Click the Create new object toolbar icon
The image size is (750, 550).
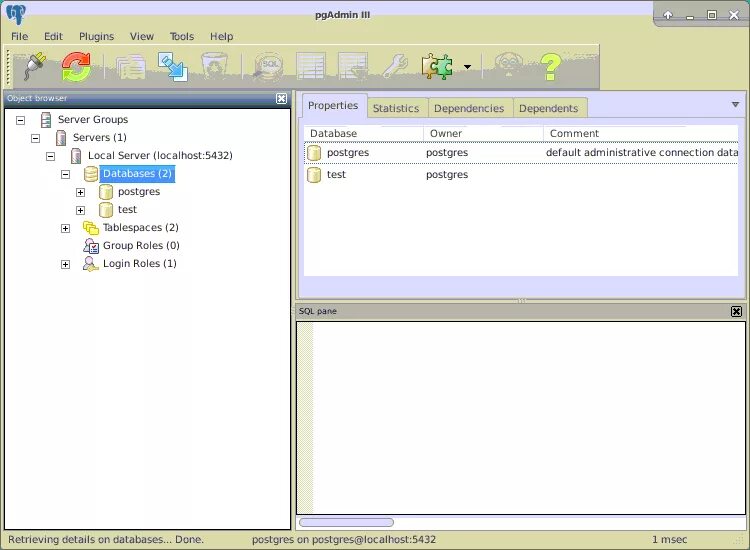(172, 66)
